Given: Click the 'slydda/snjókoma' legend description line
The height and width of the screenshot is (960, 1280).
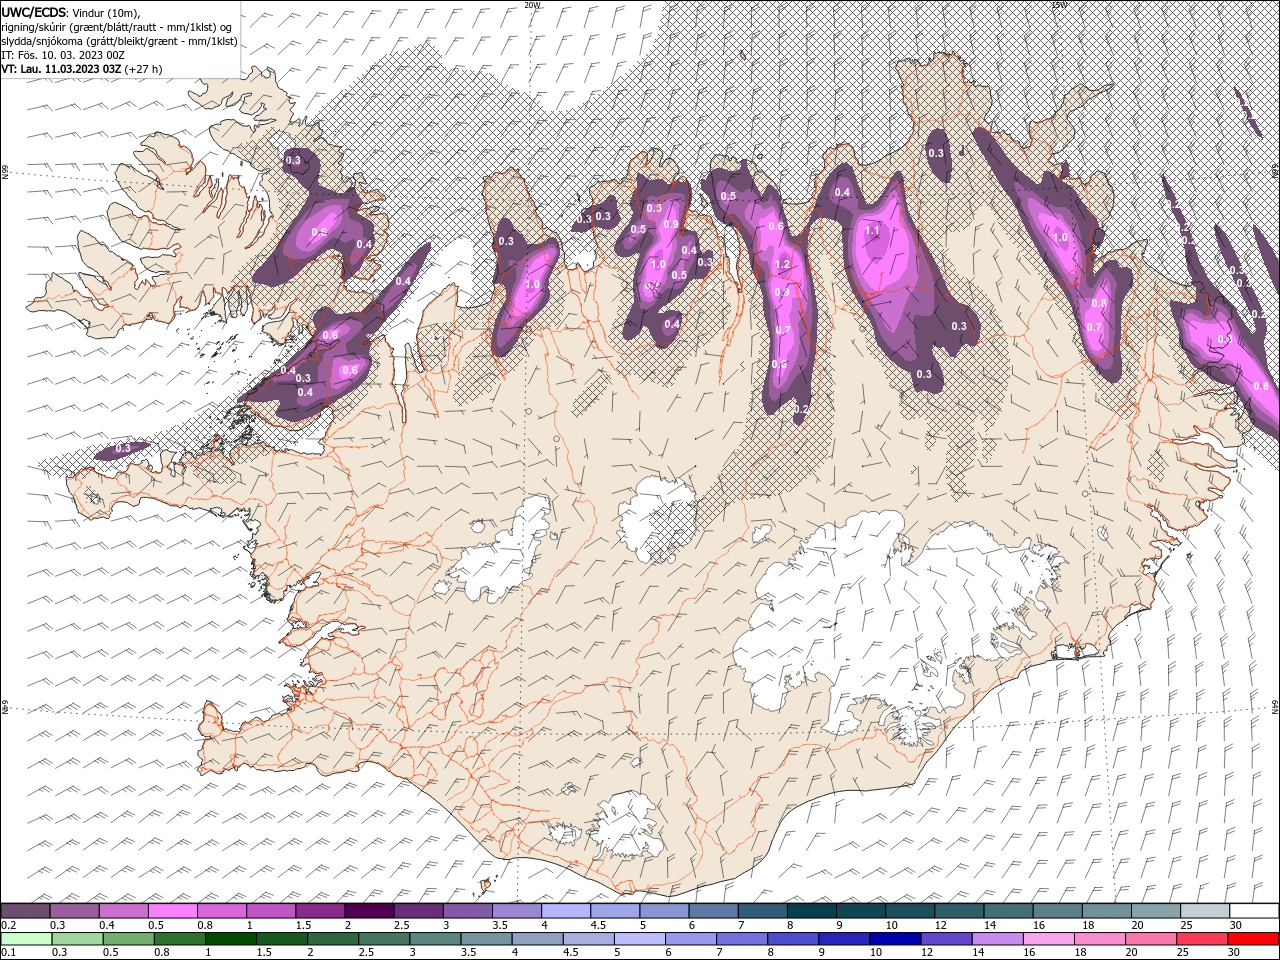Looking at the screenshot, I should (x=119, y=41).
